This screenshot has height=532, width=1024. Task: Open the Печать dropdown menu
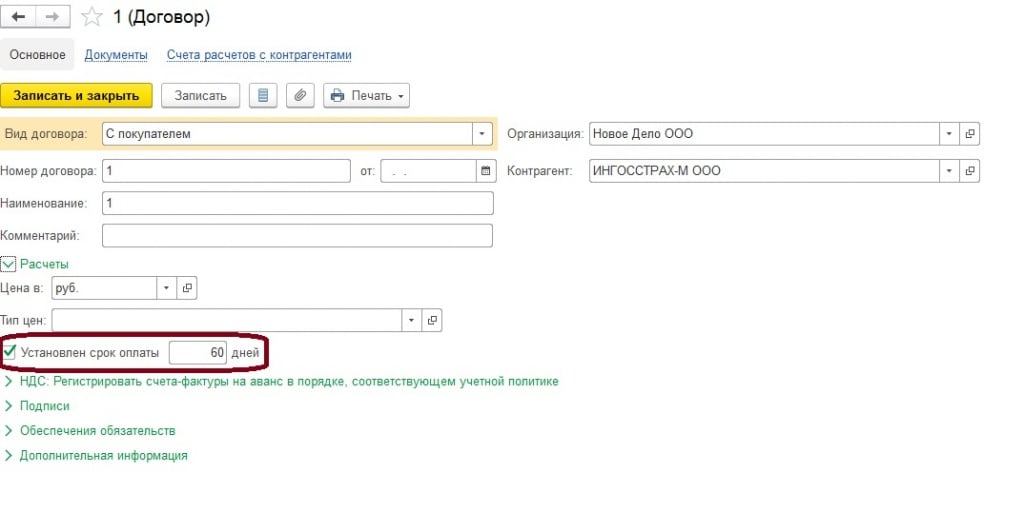click(366, 96)
